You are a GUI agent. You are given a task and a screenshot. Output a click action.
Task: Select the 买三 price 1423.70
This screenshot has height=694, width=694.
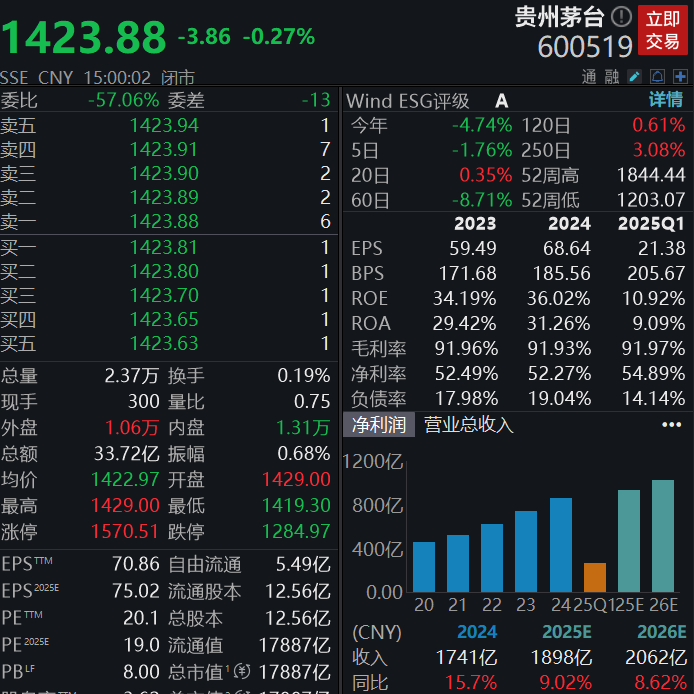pyautogui.click(x=164, y=295)
